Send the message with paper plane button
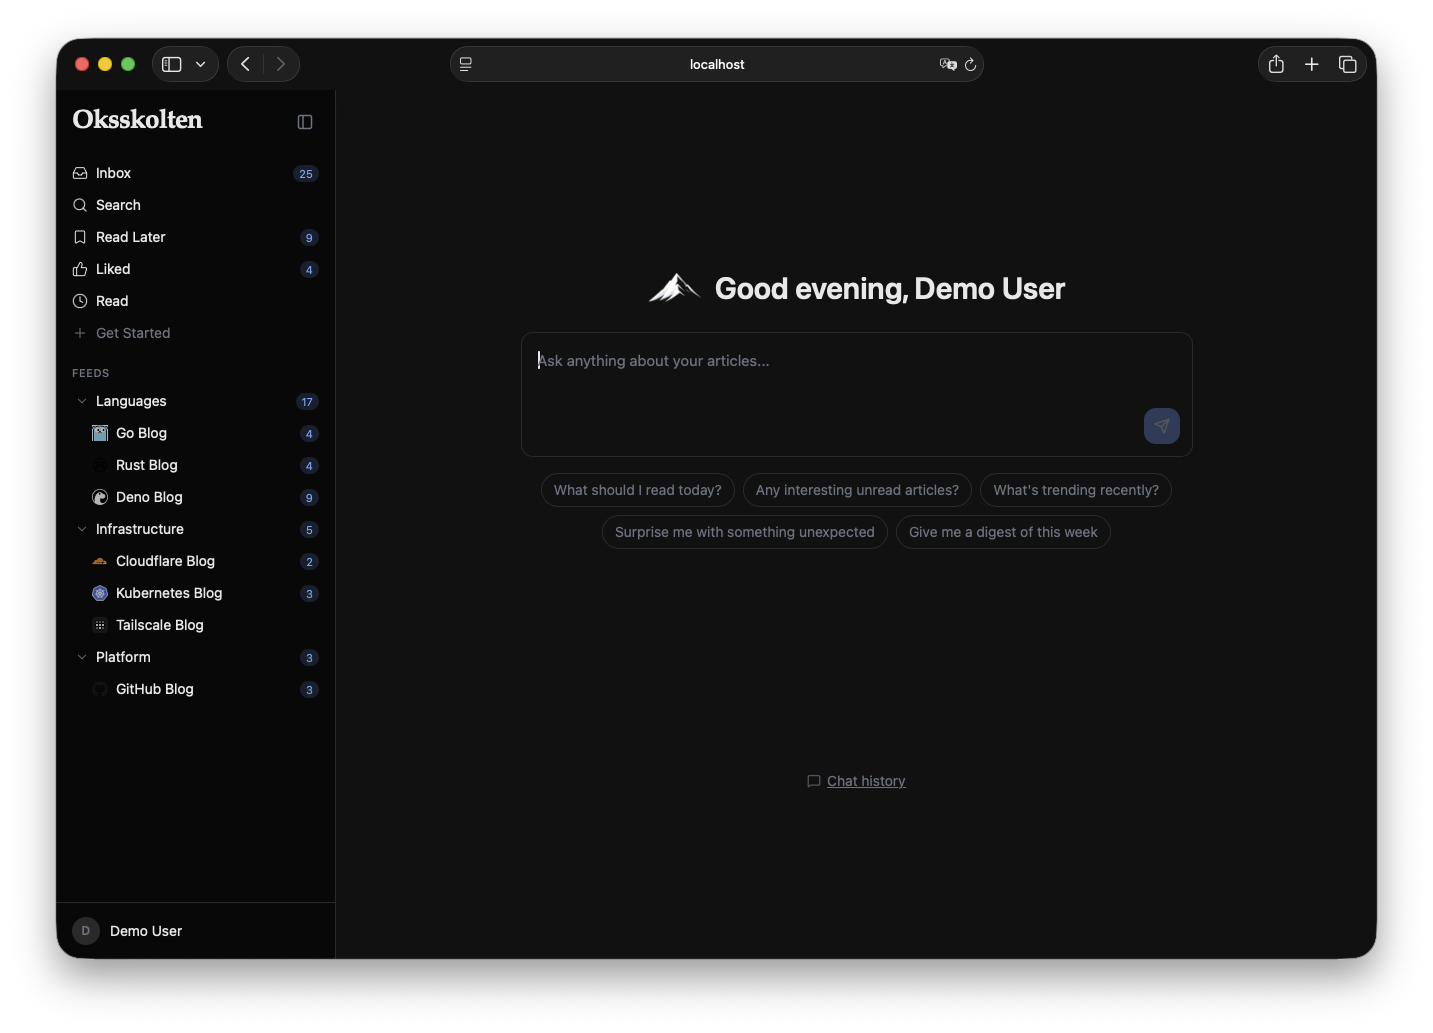This screenshot has width=1433, height=1033. point(1161,426)
